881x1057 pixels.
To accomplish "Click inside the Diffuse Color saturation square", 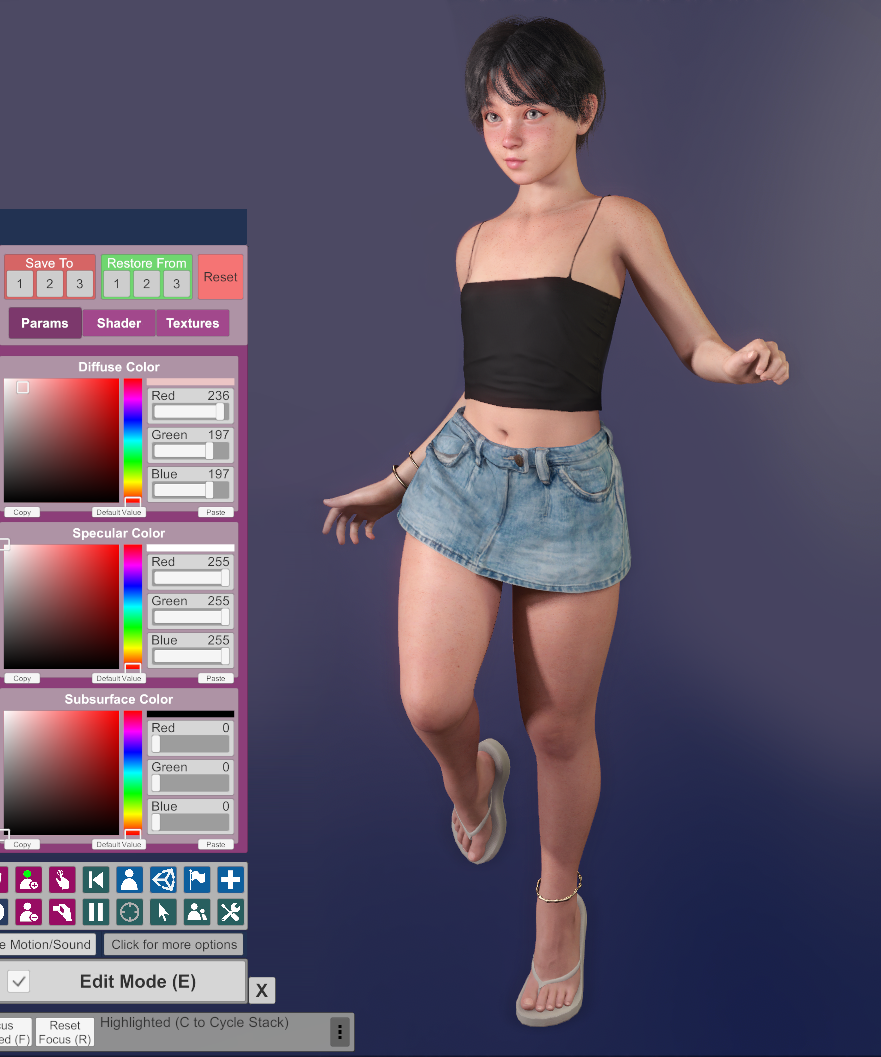I will [x=61, y=440].
